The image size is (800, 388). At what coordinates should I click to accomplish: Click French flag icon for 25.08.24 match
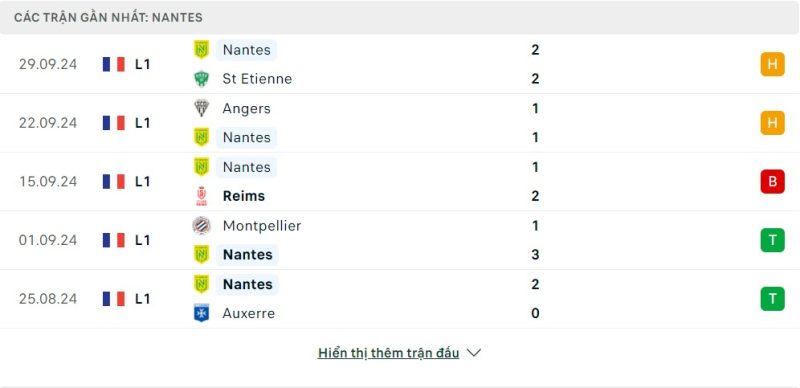click(x=114, y=299)
